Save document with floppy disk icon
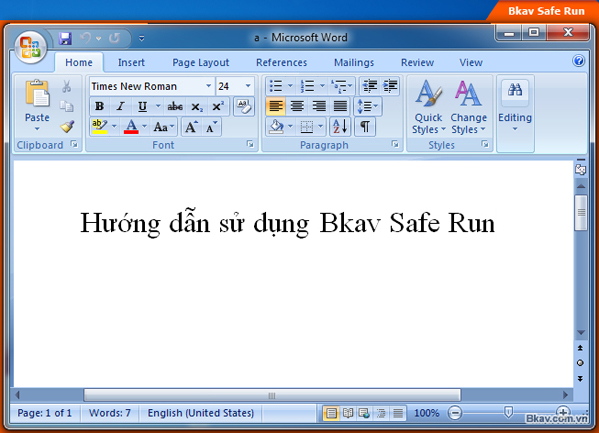Screen dimensions: 599x433 coord(65,39)
